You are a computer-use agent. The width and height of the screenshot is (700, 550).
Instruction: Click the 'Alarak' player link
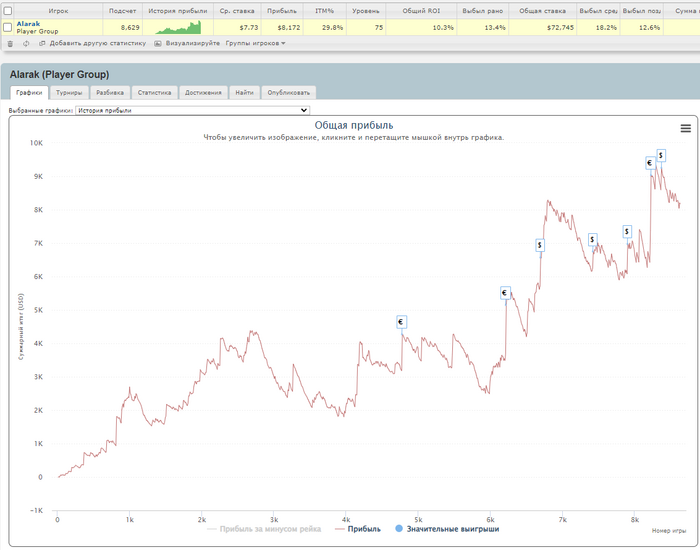pos(28,24)
